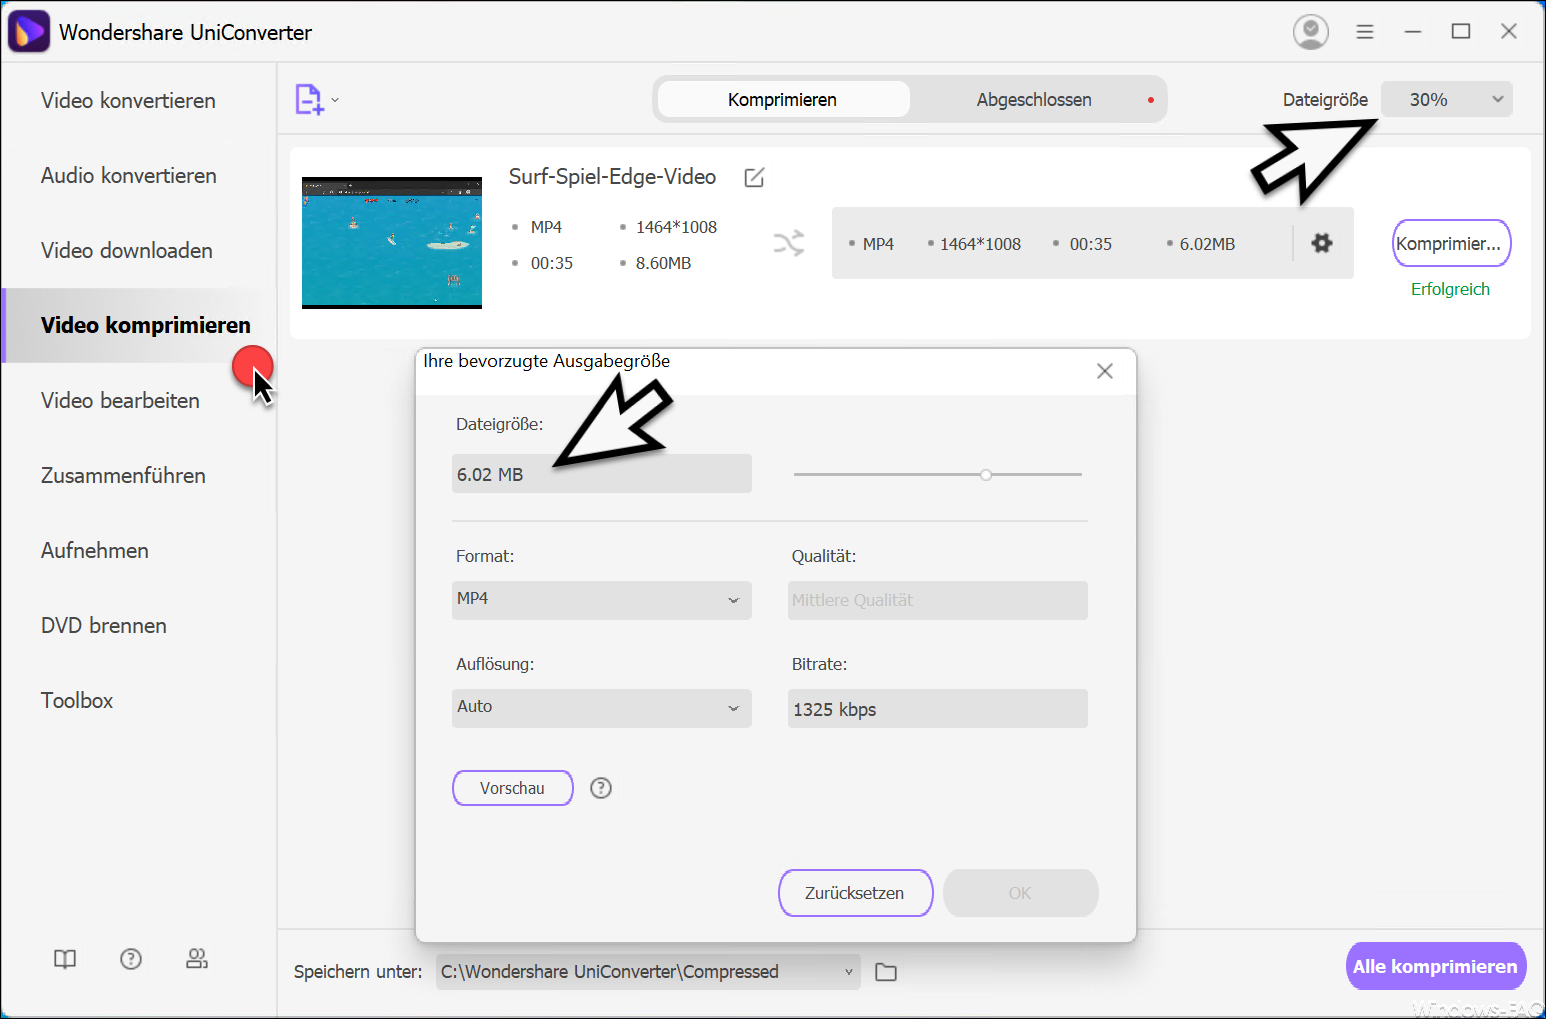1546x1019 pixels.
Task: Open the Format MP4 dropdown
Action: pyautogui.click(x=602, y=600)
